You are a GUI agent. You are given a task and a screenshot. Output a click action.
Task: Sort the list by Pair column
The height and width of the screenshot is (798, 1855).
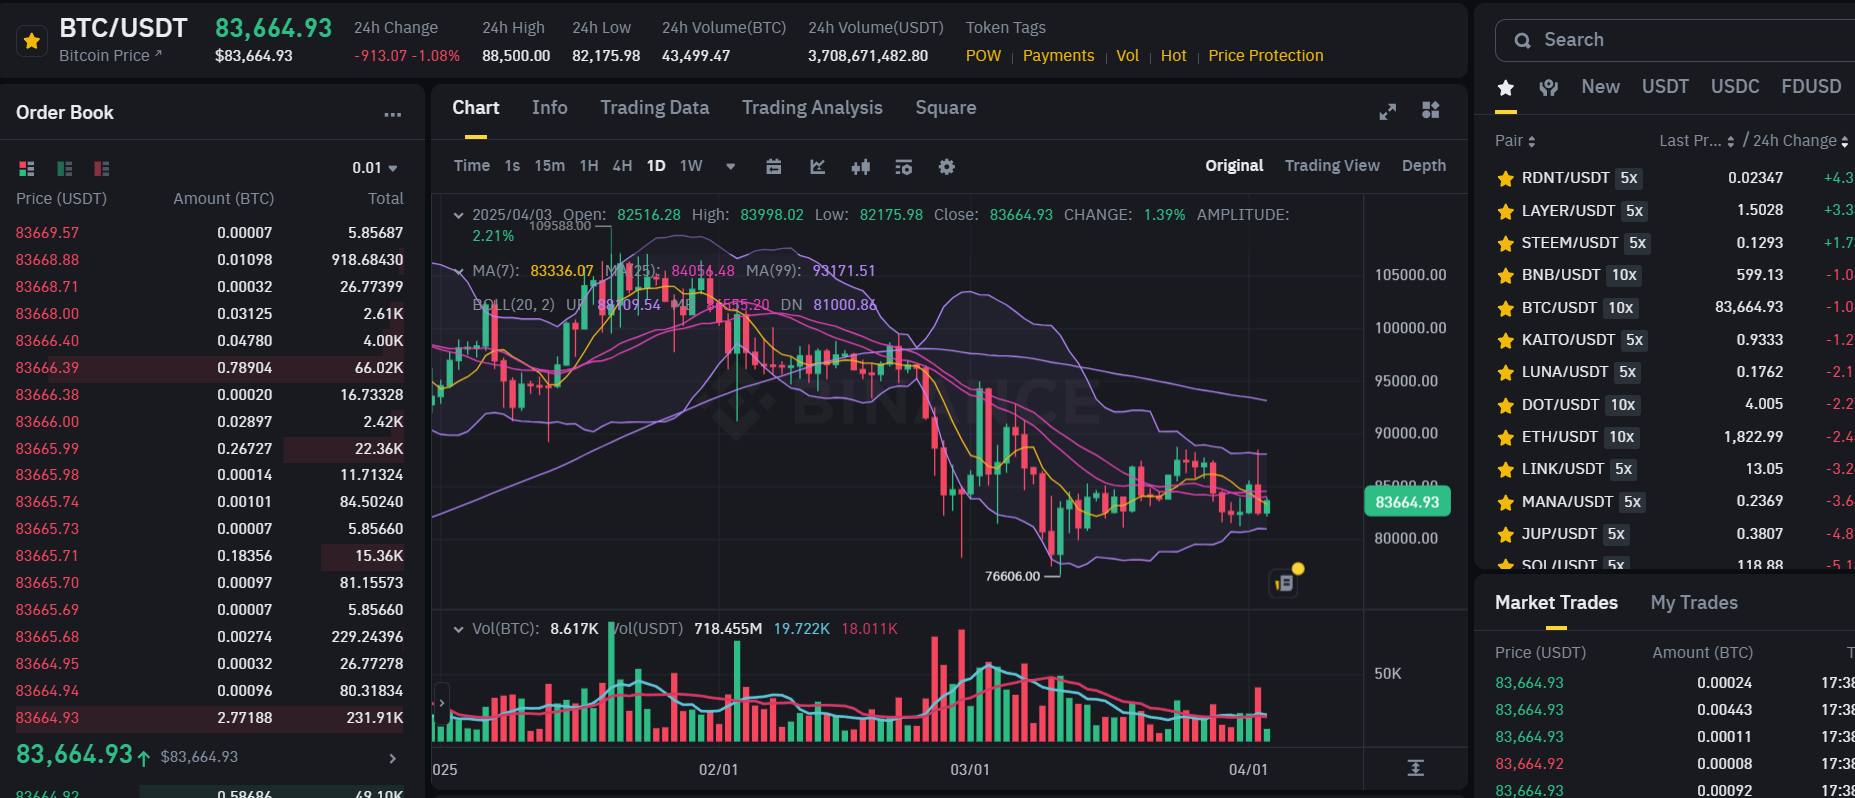point(1515,141)
